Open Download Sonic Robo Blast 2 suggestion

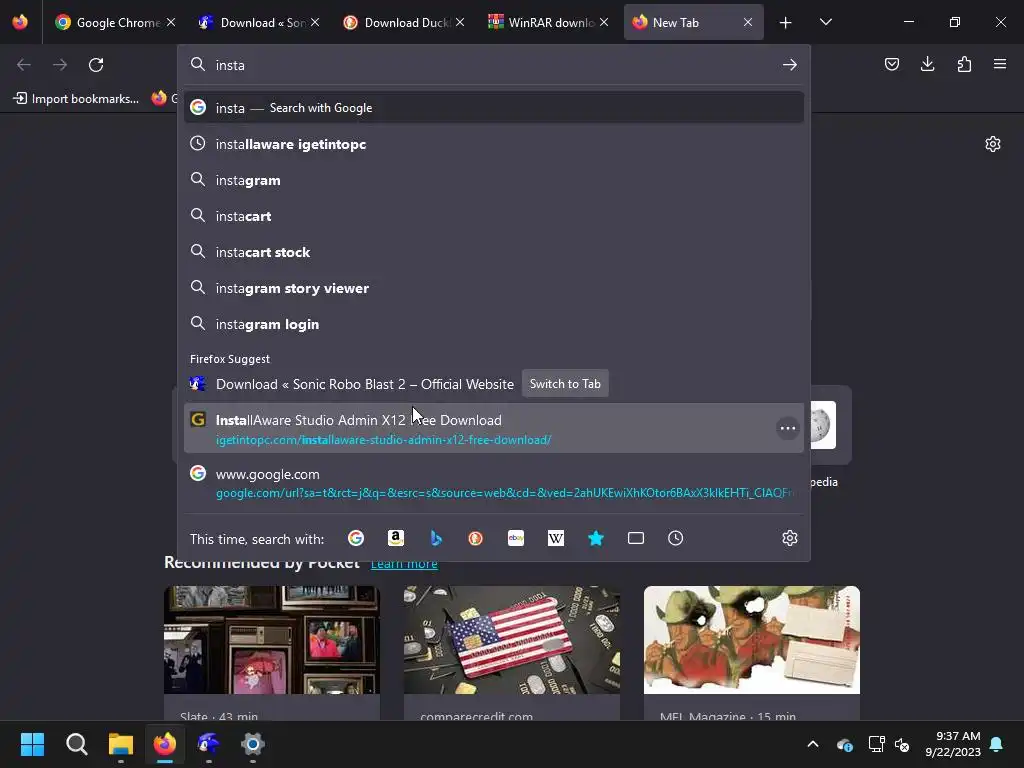click(364, 384)
